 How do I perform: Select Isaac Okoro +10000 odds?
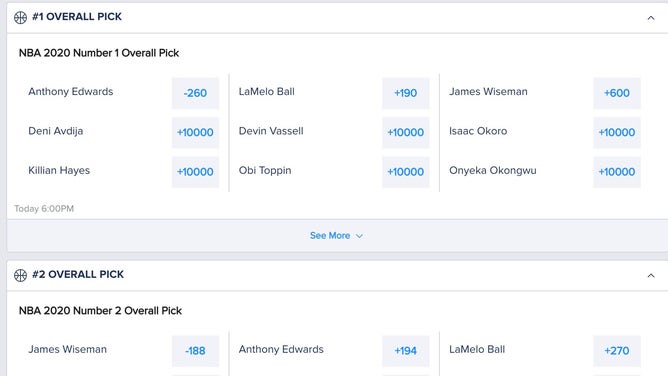[616, 132]
